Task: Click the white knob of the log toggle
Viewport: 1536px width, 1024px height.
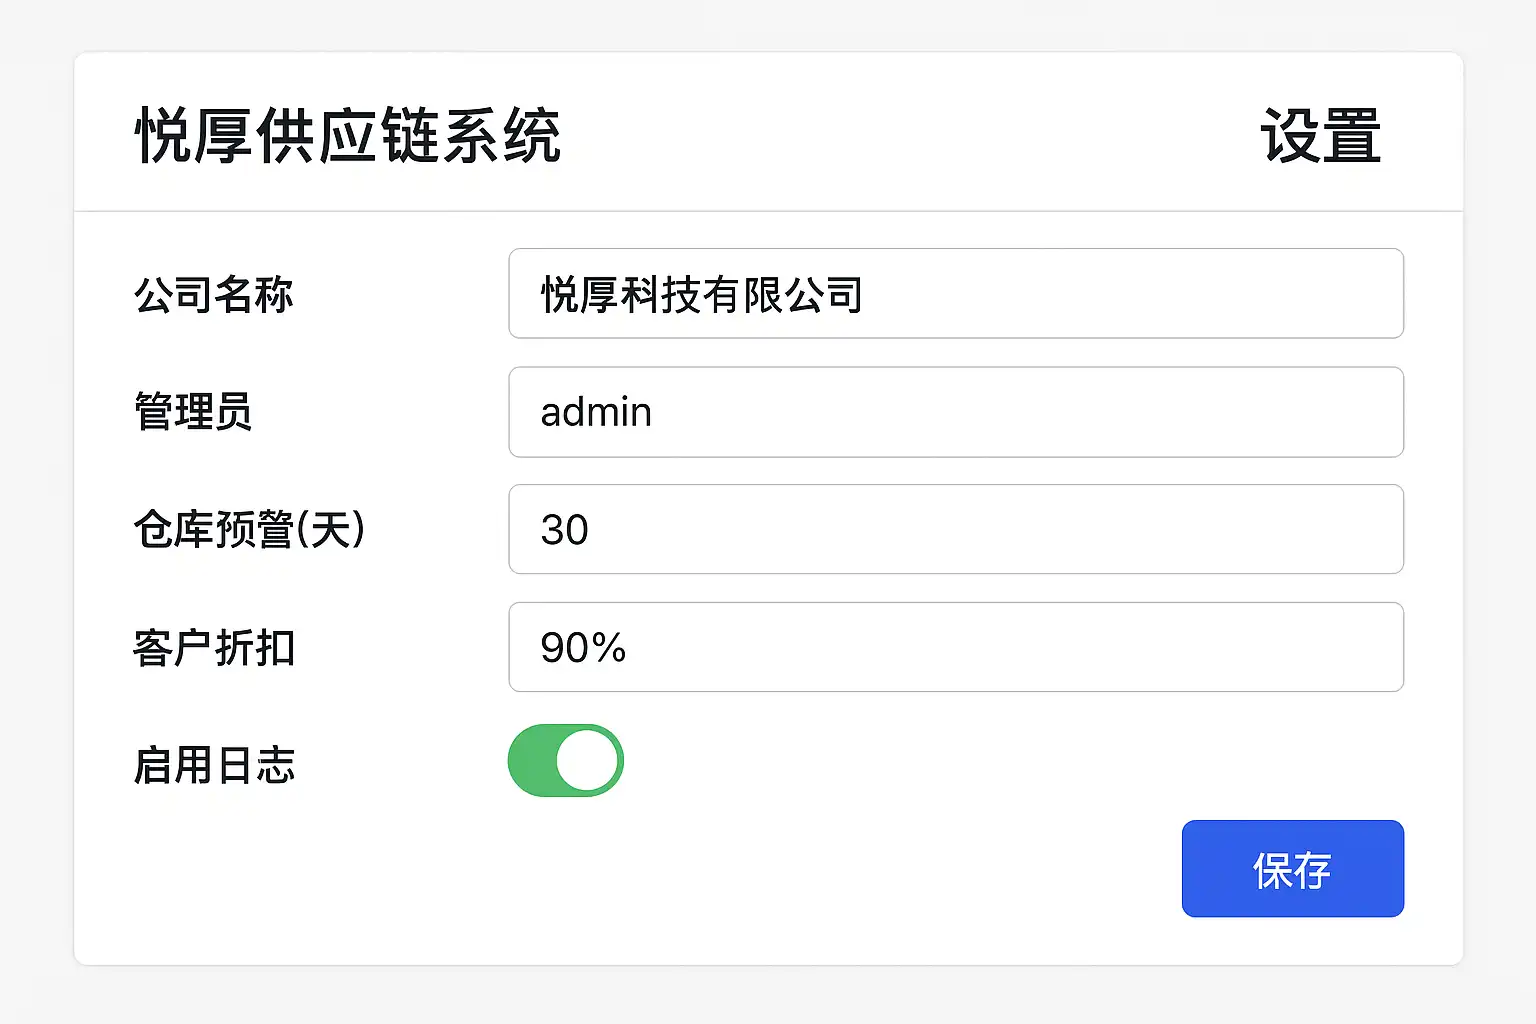Action: [x=587, y=761]
